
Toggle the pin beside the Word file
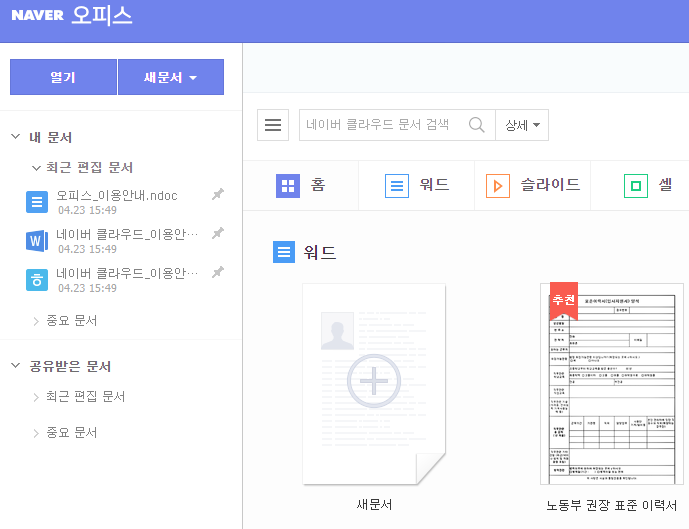pyautogui.click(x=218, y=233)
